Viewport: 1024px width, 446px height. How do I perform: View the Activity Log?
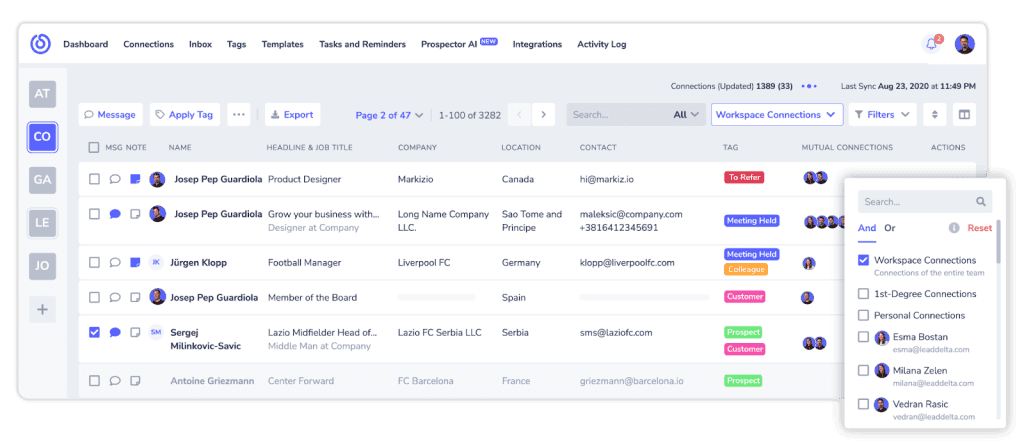pyautogui.click(x=601, y=44)
